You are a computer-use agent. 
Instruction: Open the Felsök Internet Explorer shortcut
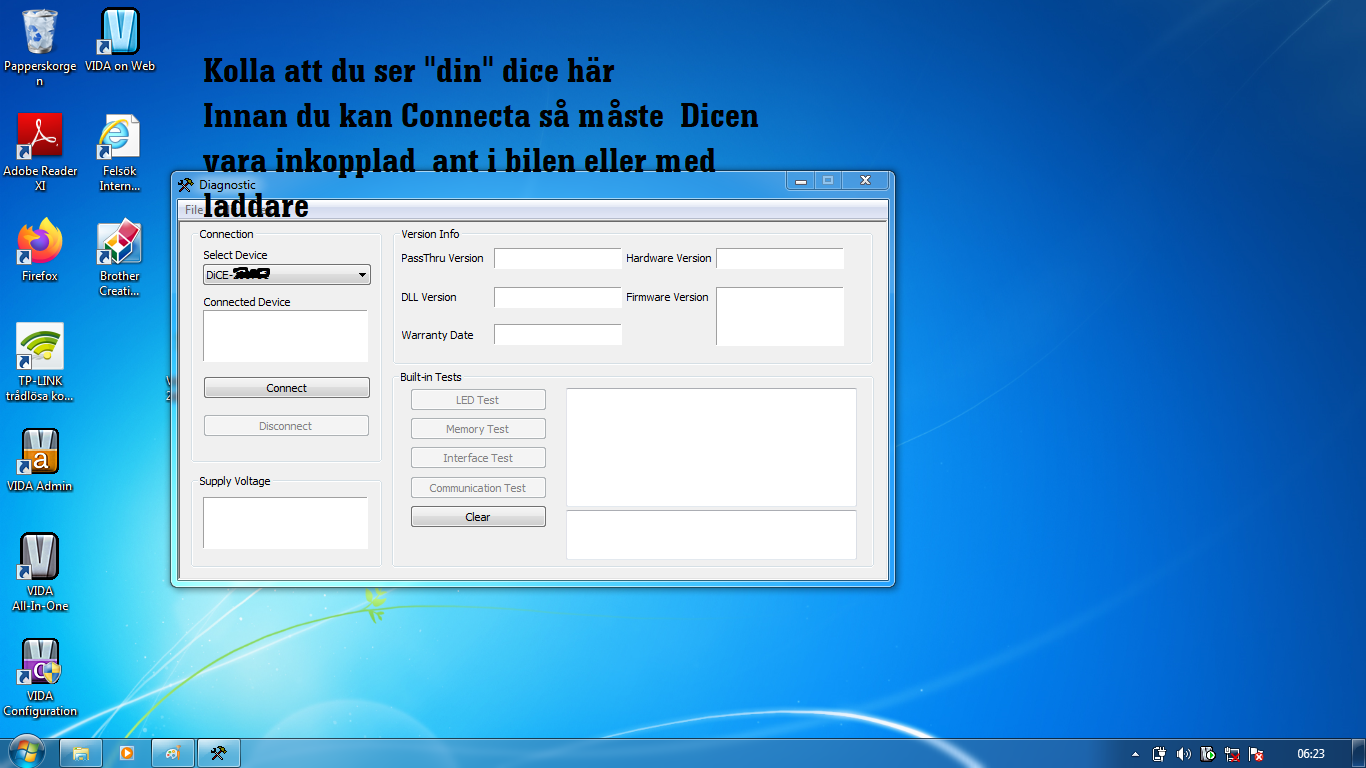click(120, 152)
